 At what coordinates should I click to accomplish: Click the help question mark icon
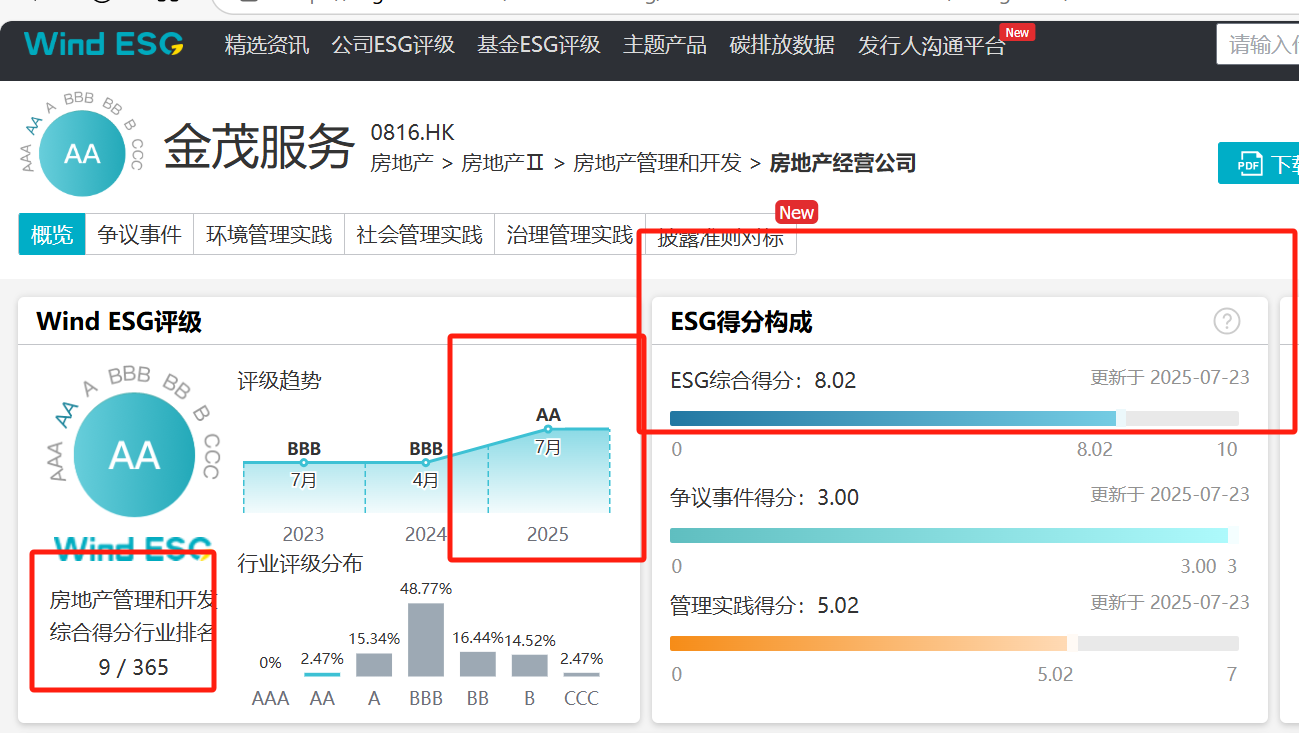(x=1226, y=321)
